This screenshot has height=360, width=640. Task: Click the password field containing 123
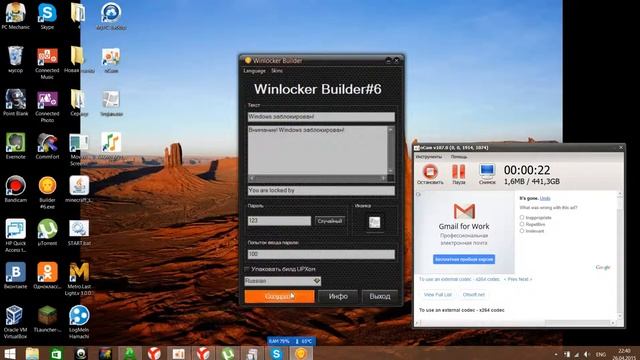(x=279, y=221)
